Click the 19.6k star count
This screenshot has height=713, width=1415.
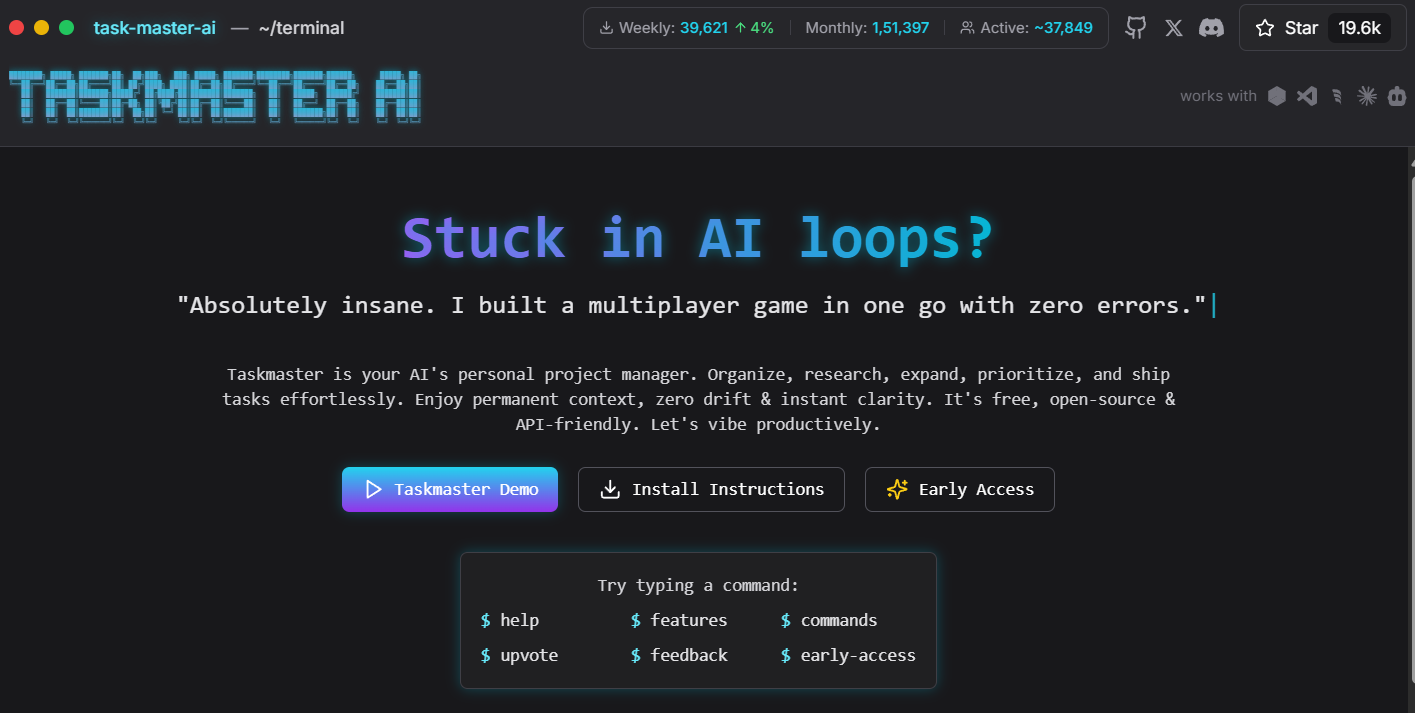pos(1360,28)
